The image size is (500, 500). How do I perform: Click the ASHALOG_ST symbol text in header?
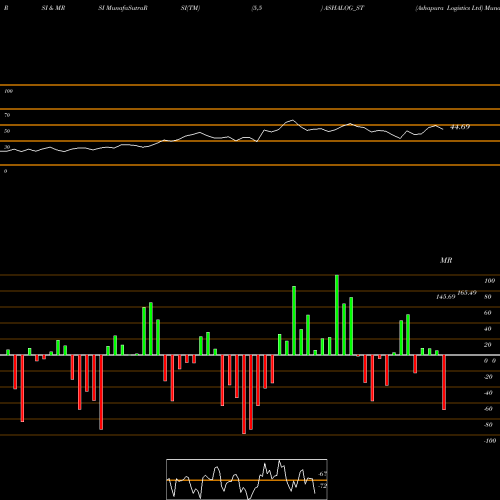tap(344, 8)
